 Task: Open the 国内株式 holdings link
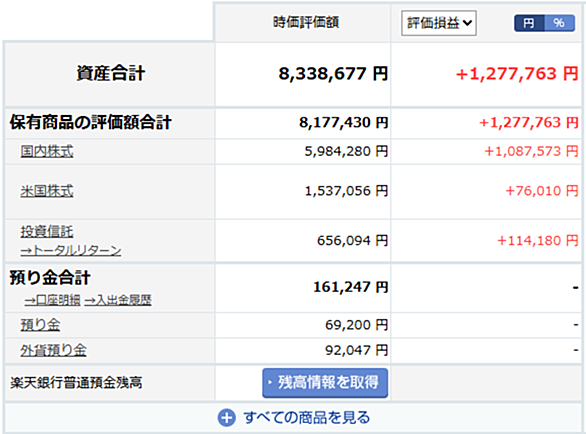point(47,151)
